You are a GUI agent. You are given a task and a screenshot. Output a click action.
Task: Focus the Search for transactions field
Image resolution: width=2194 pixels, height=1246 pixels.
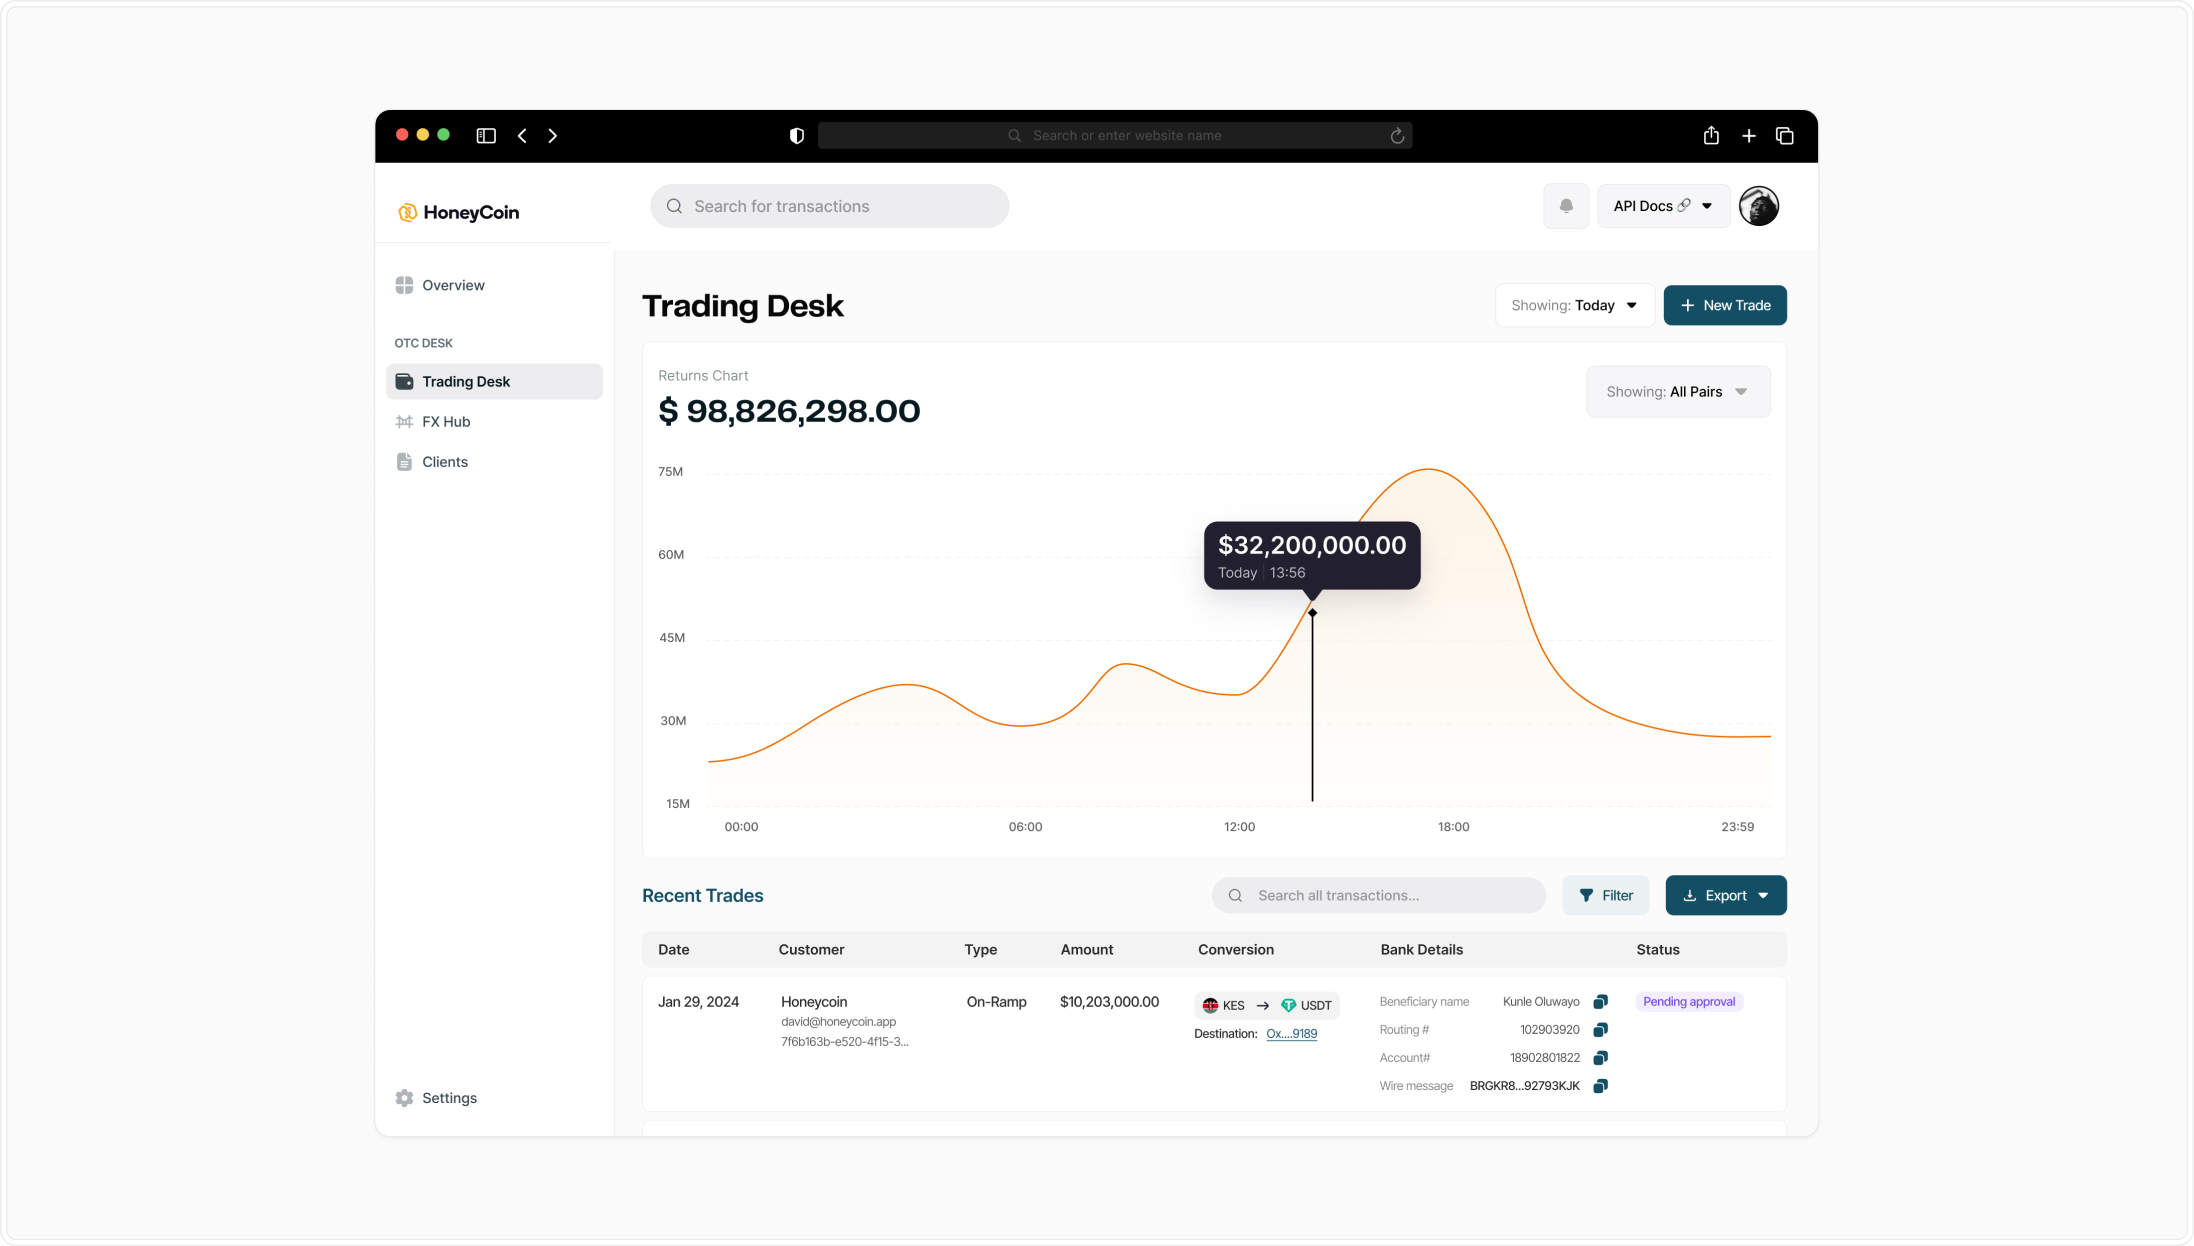830,206
